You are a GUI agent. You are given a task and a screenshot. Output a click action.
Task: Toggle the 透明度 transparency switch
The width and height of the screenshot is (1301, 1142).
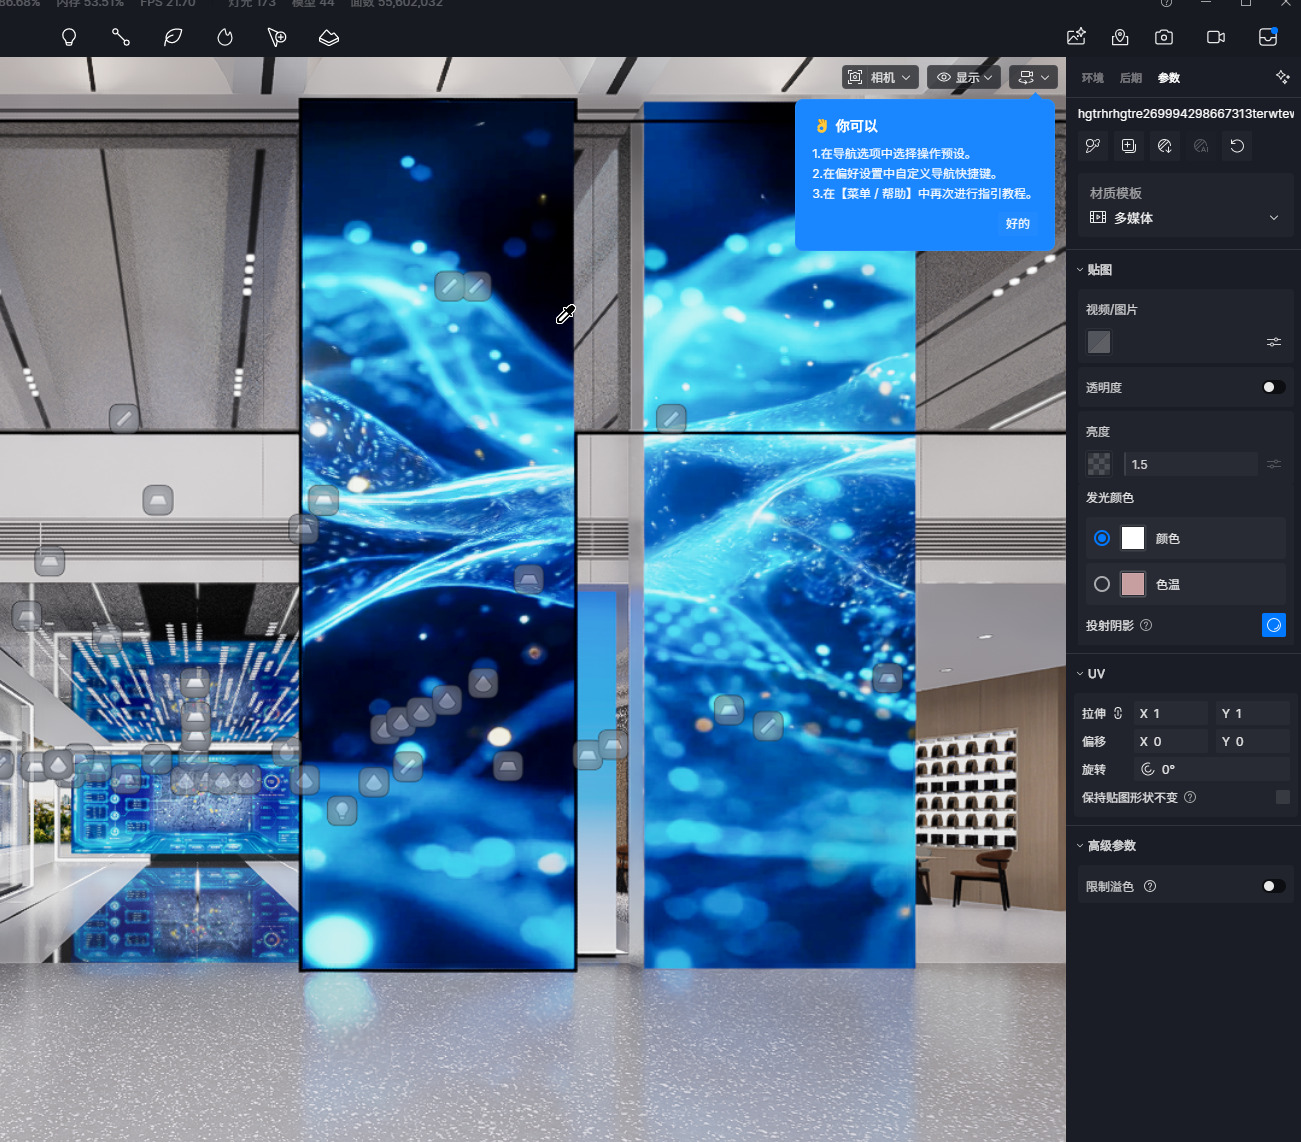click(1273, 387)
